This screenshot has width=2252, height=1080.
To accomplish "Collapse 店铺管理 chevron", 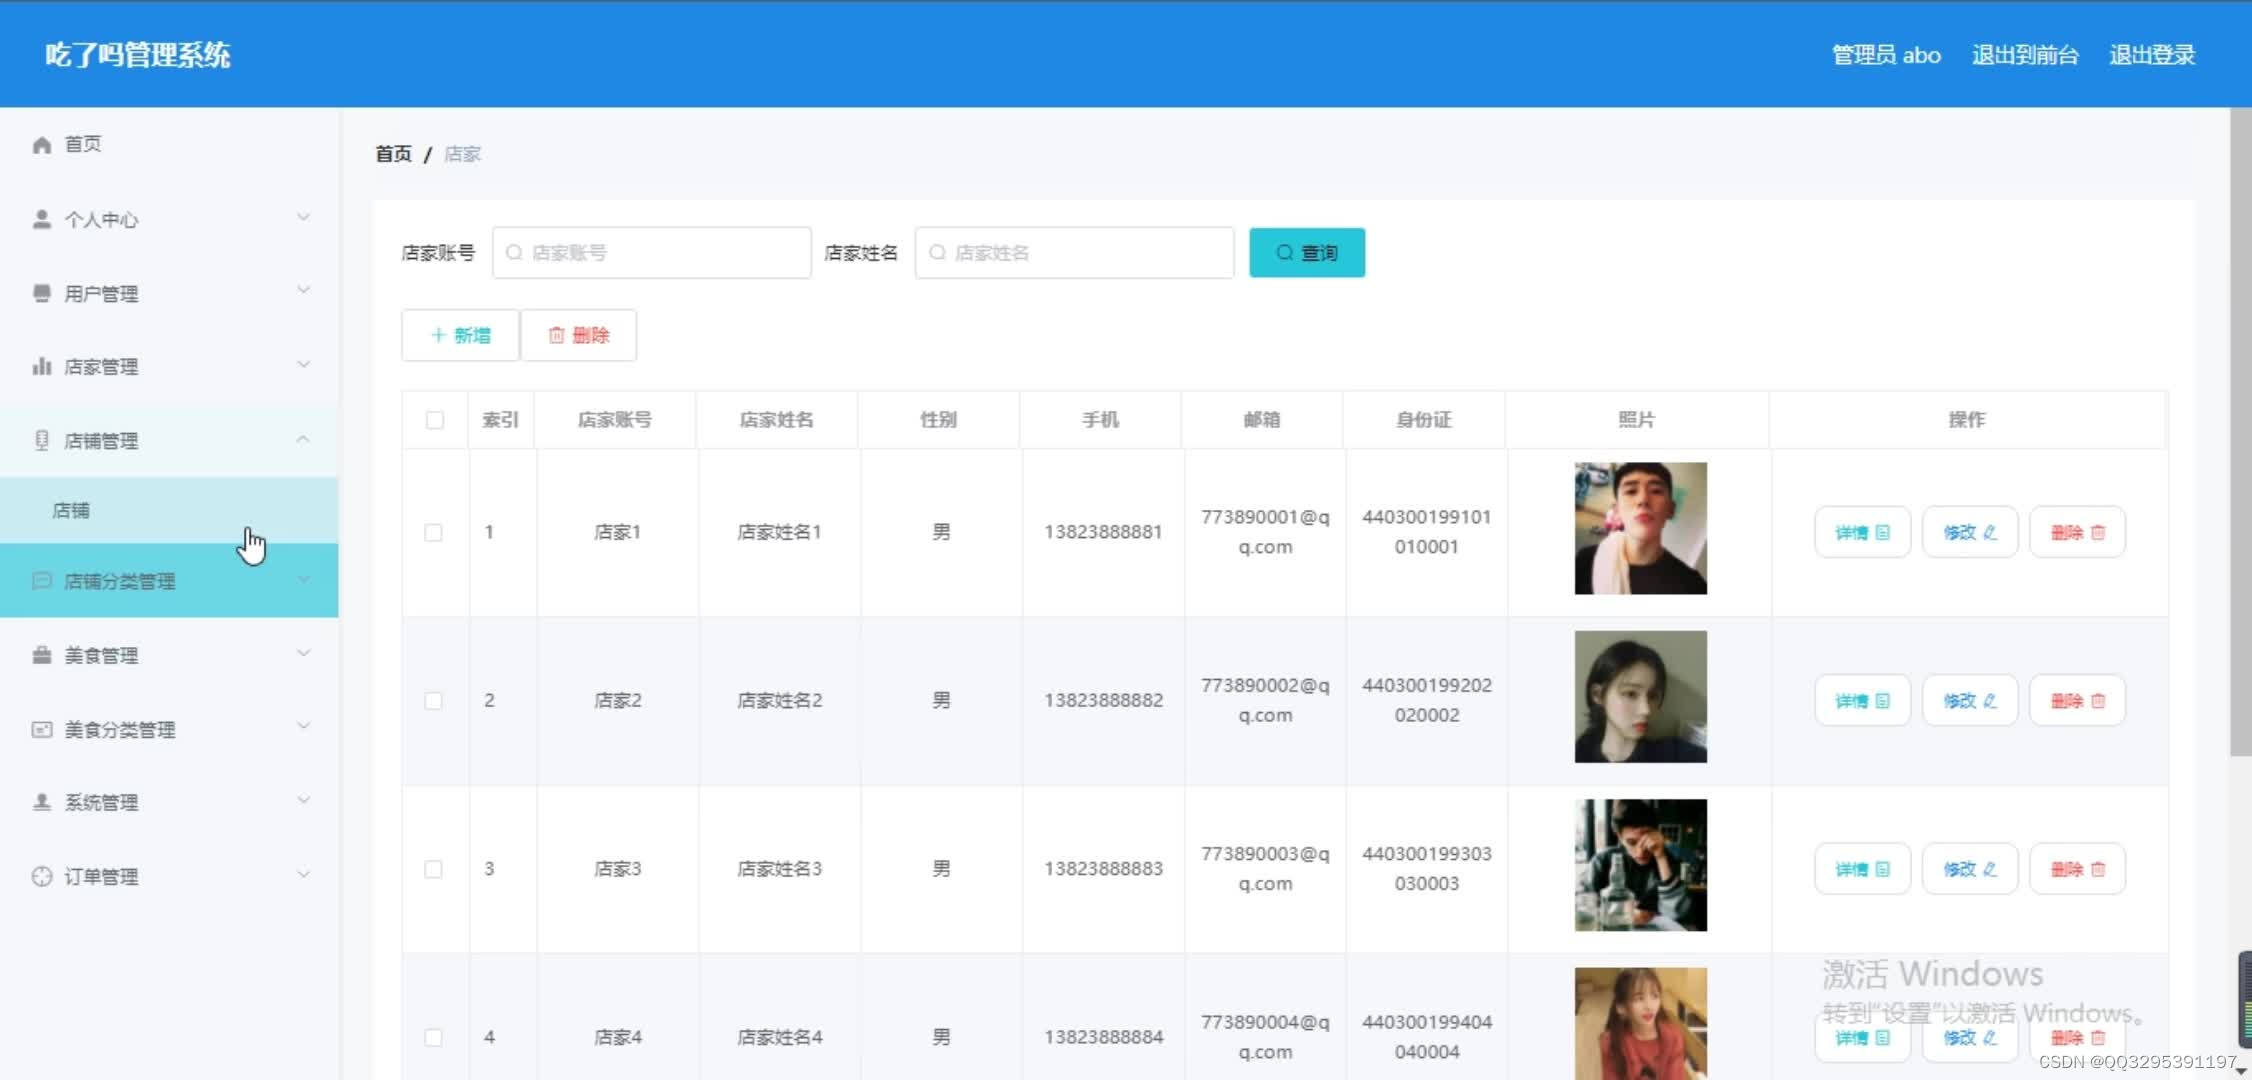I will [303, 439].
